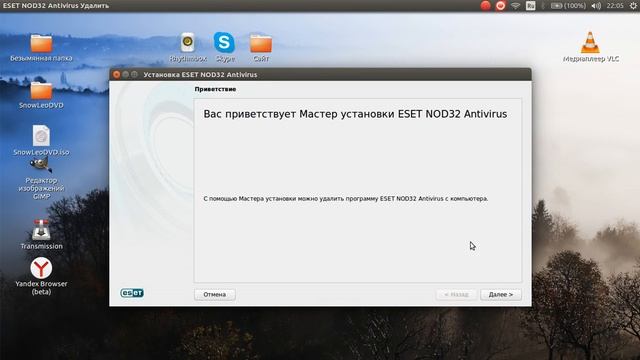Click the С помощью Мастера установки description text

[346, 199]
